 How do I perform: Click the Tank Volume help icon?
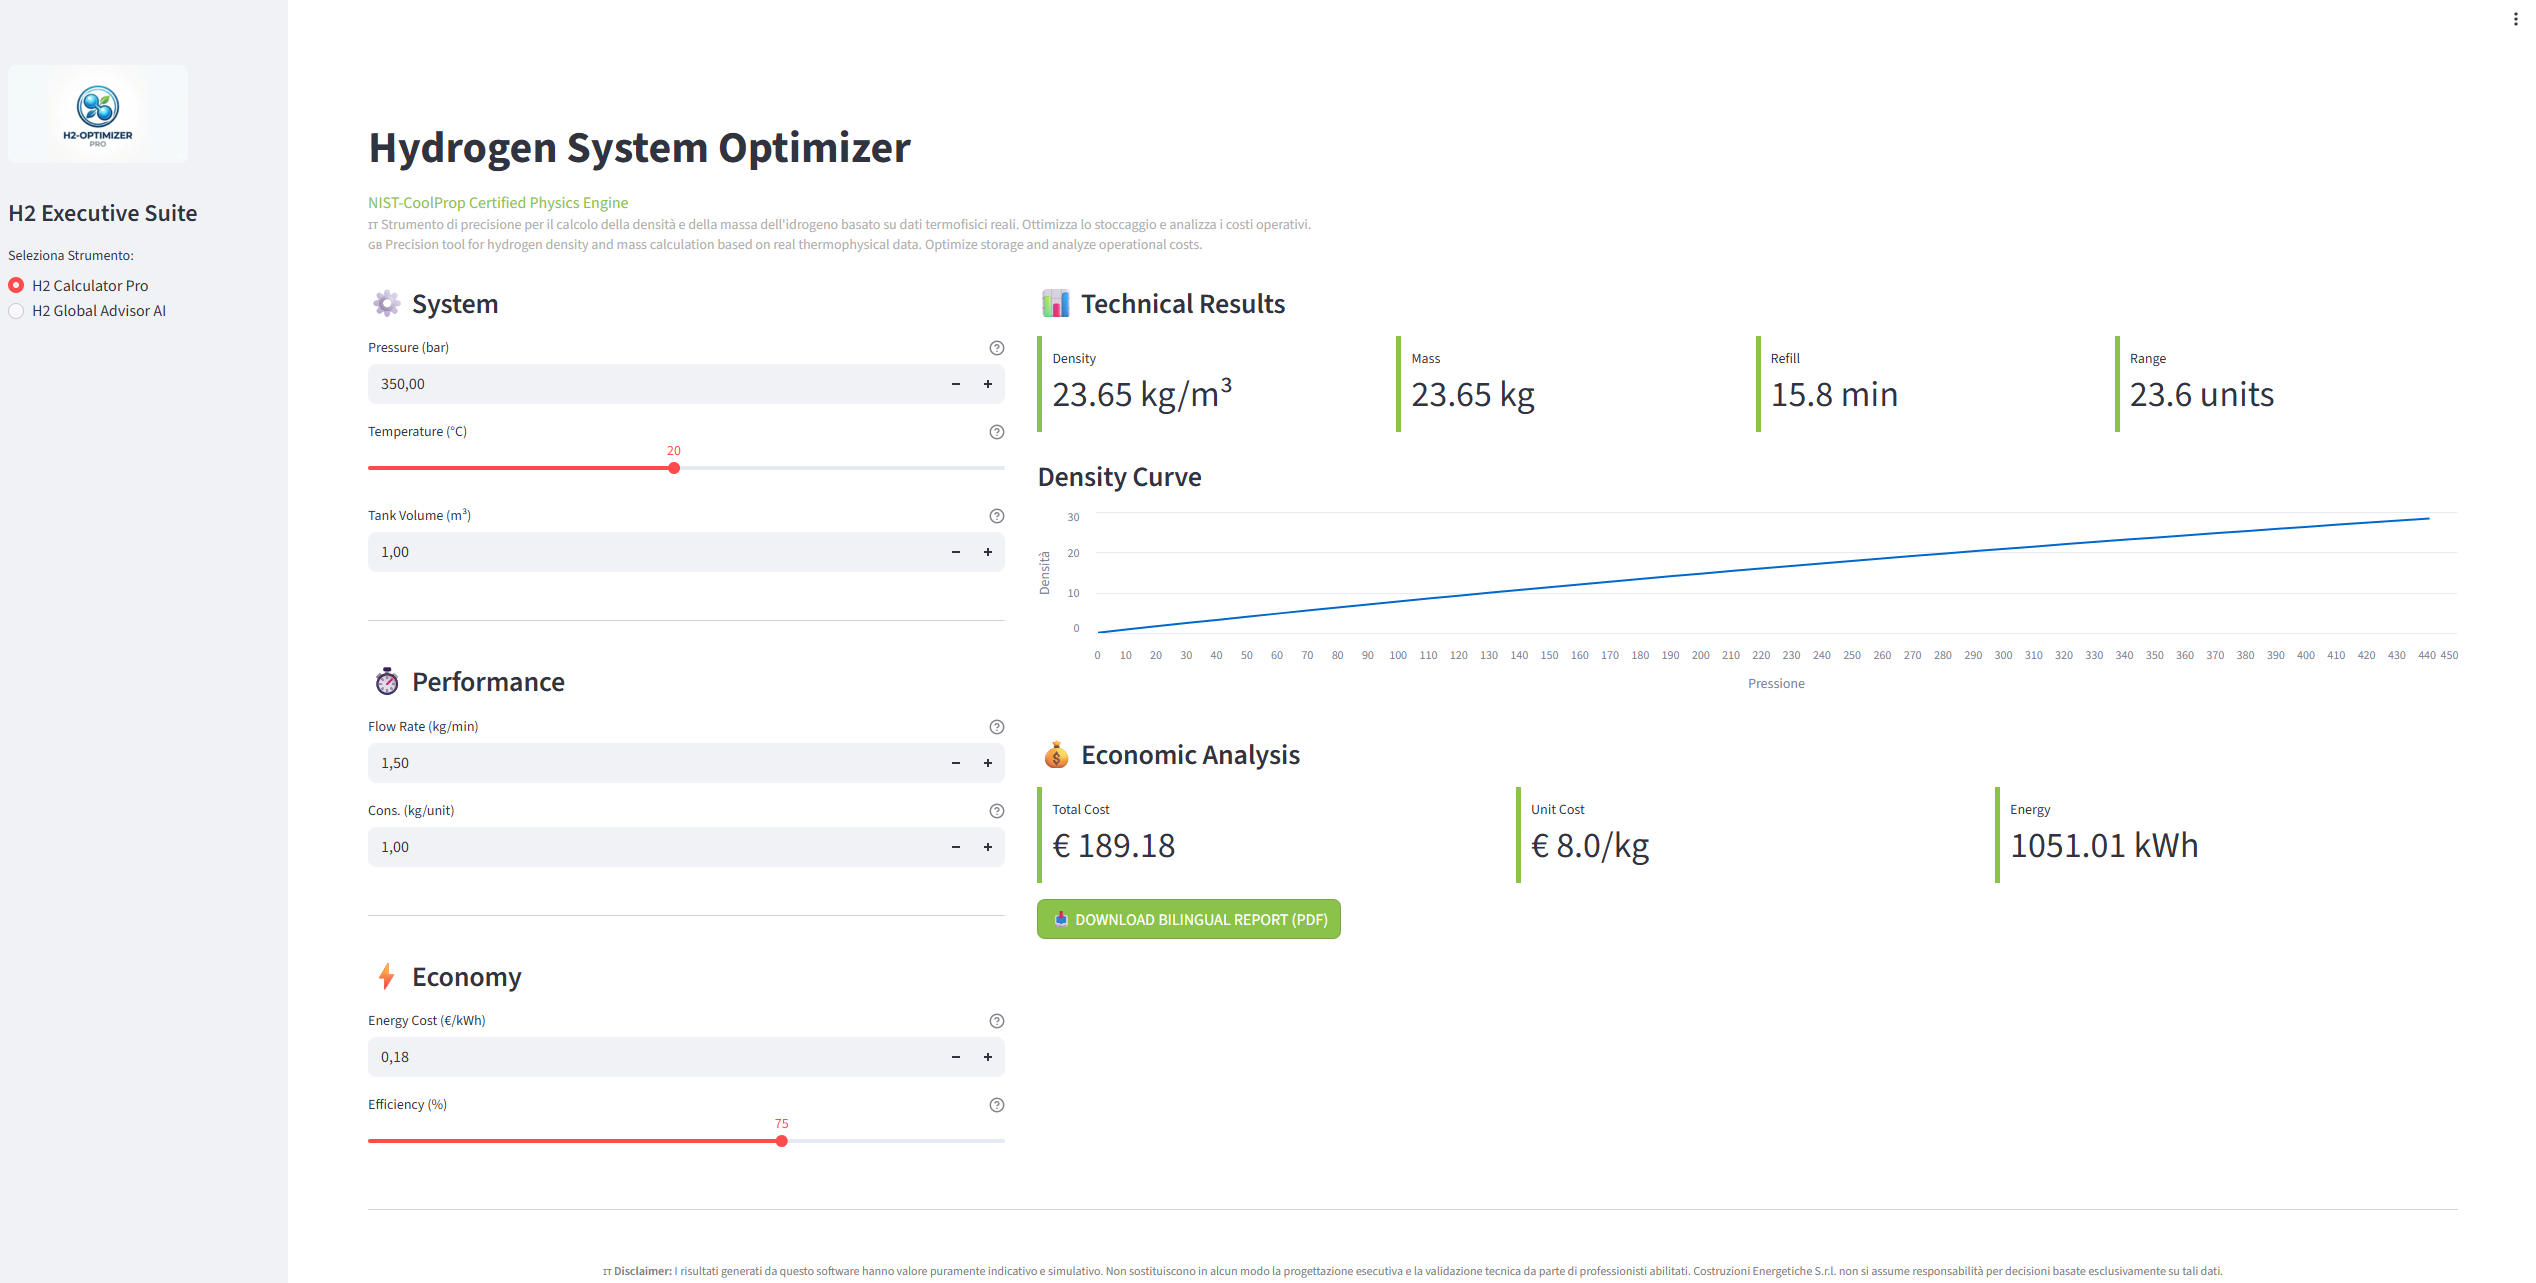996,516
